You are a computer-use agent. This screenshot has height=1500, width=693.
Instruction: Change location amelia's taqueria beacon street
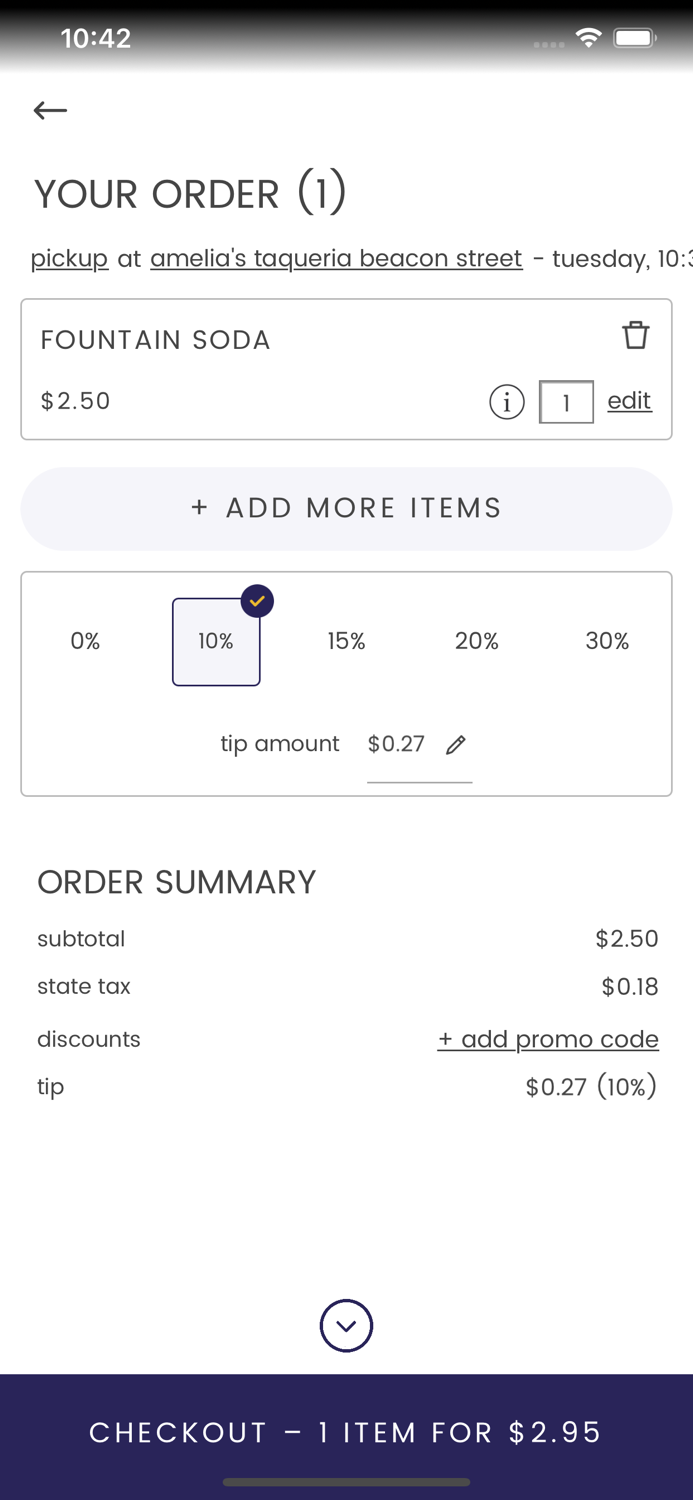336,259
